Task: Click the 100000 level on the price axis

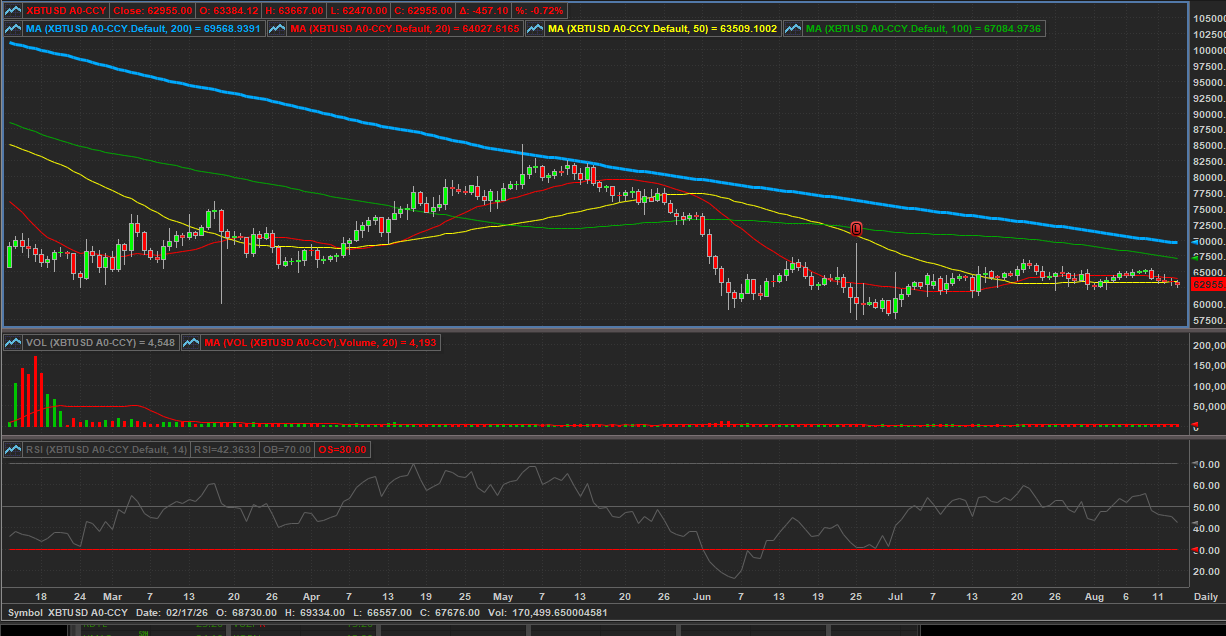Action: (x=1208, y=51)
